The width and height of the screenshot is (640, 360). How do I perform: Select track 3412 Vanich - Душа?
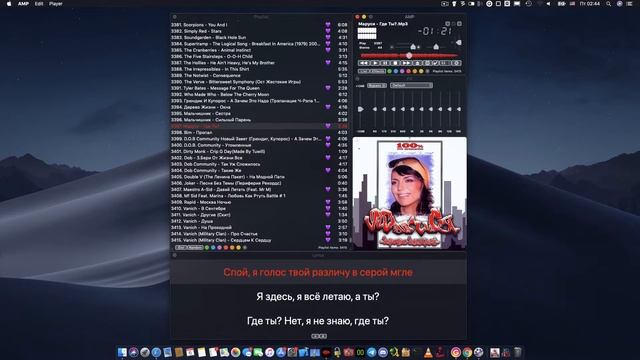pyautogui.click(x=260, y=221)
